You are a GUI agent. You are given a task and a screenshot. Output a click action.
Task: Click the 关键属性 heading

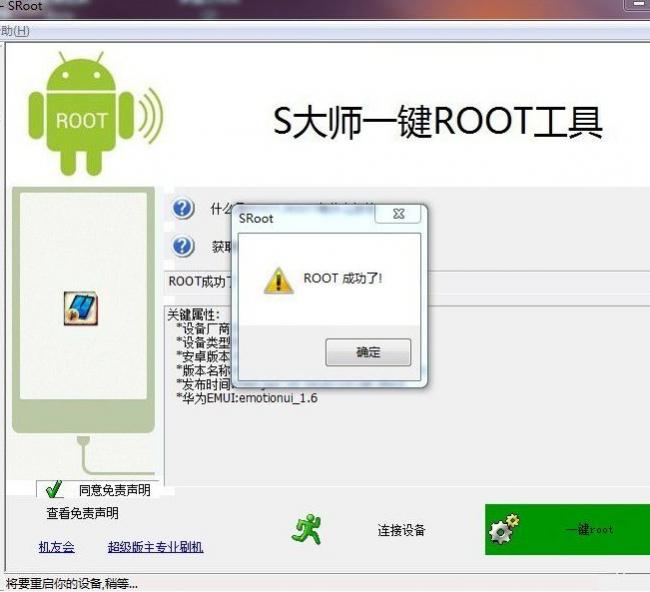193,314
